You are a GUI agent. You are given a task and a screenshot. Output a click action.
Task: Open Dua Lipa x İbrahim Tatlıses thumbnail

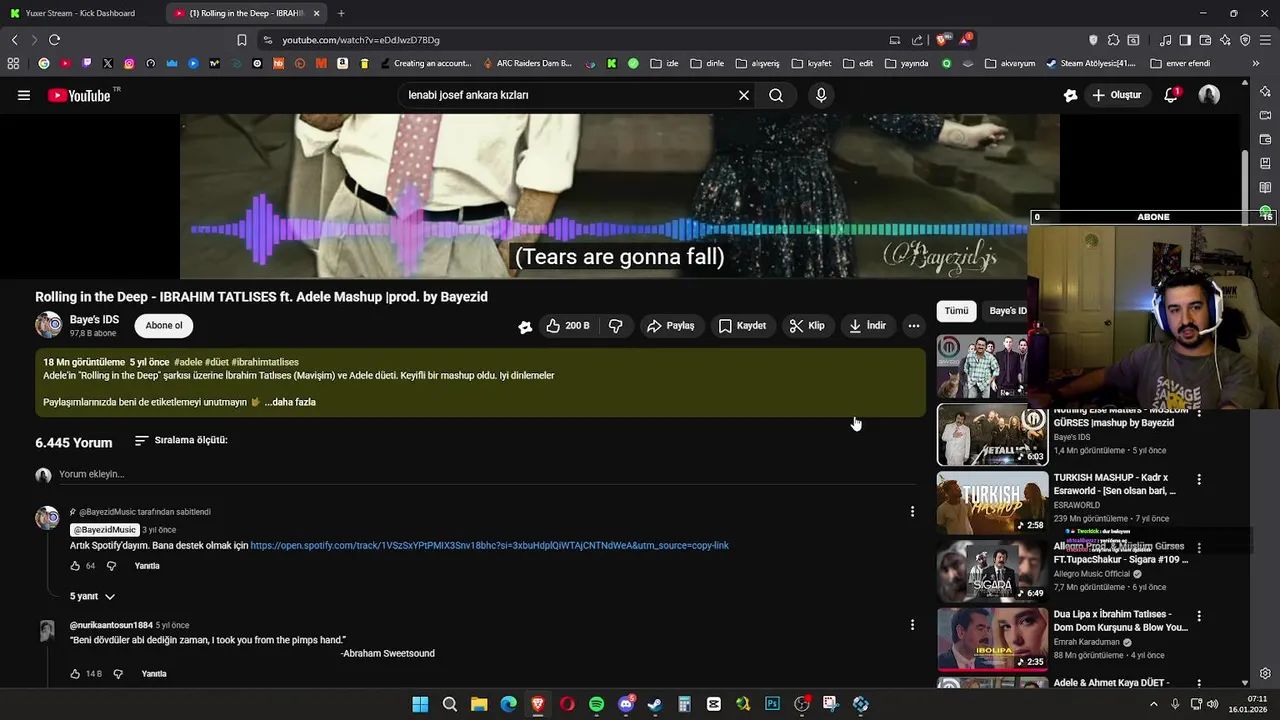coord(992,639)
